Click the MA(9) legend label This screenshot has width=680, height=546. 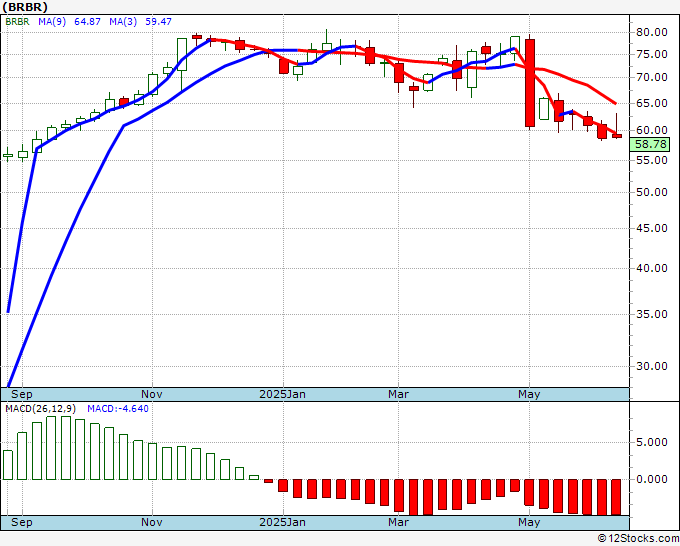(52, 21)
